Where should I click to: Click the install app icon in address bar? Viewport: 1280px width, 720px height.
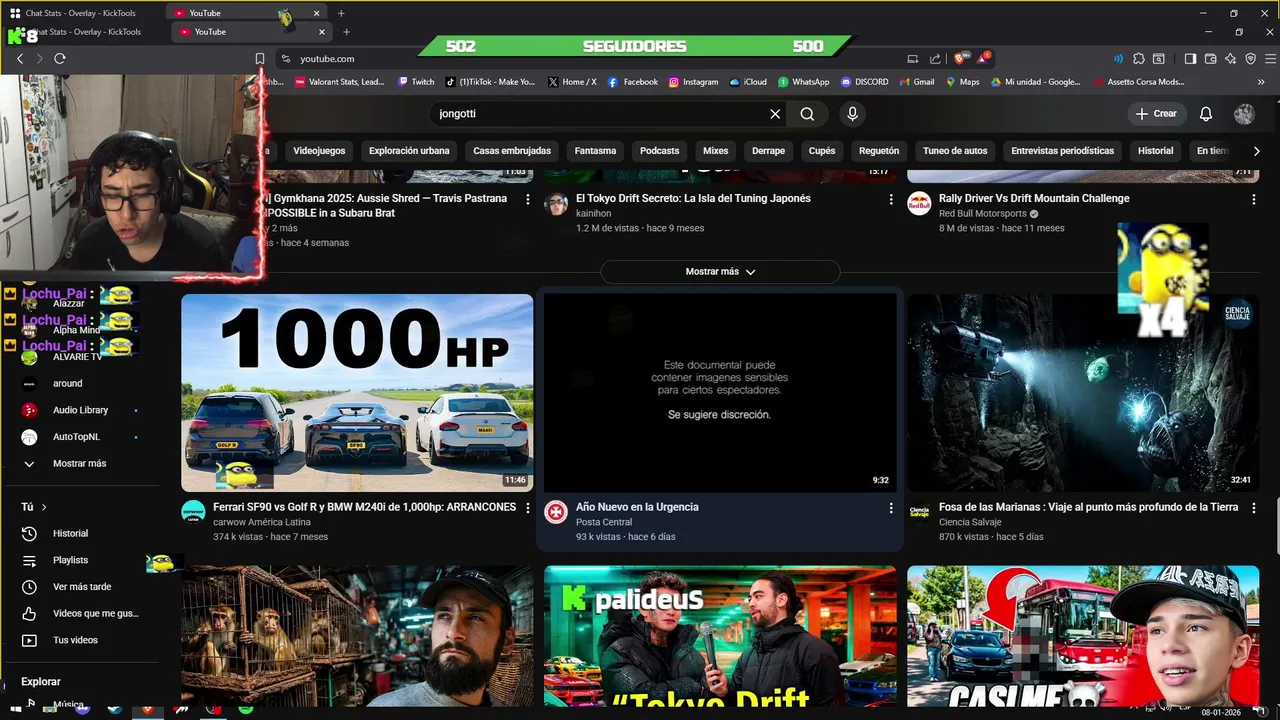(x=913, y=59)
